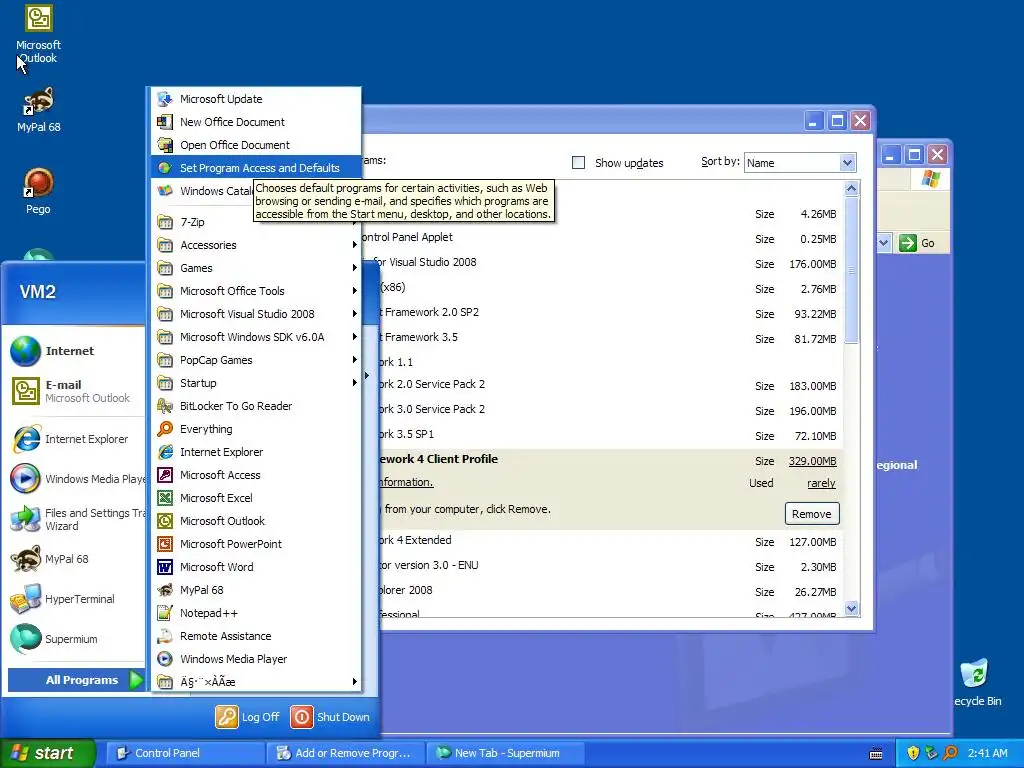Open the Sort by Name dropdown

pyautogui.click(x=800, y=163)
